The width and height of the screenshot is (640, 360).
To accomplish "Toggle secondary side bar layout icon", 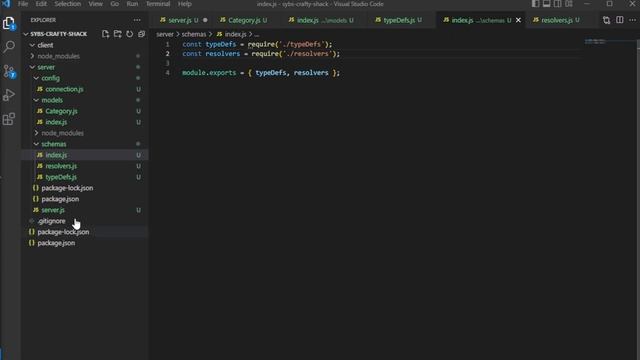I will pos(557,4).
